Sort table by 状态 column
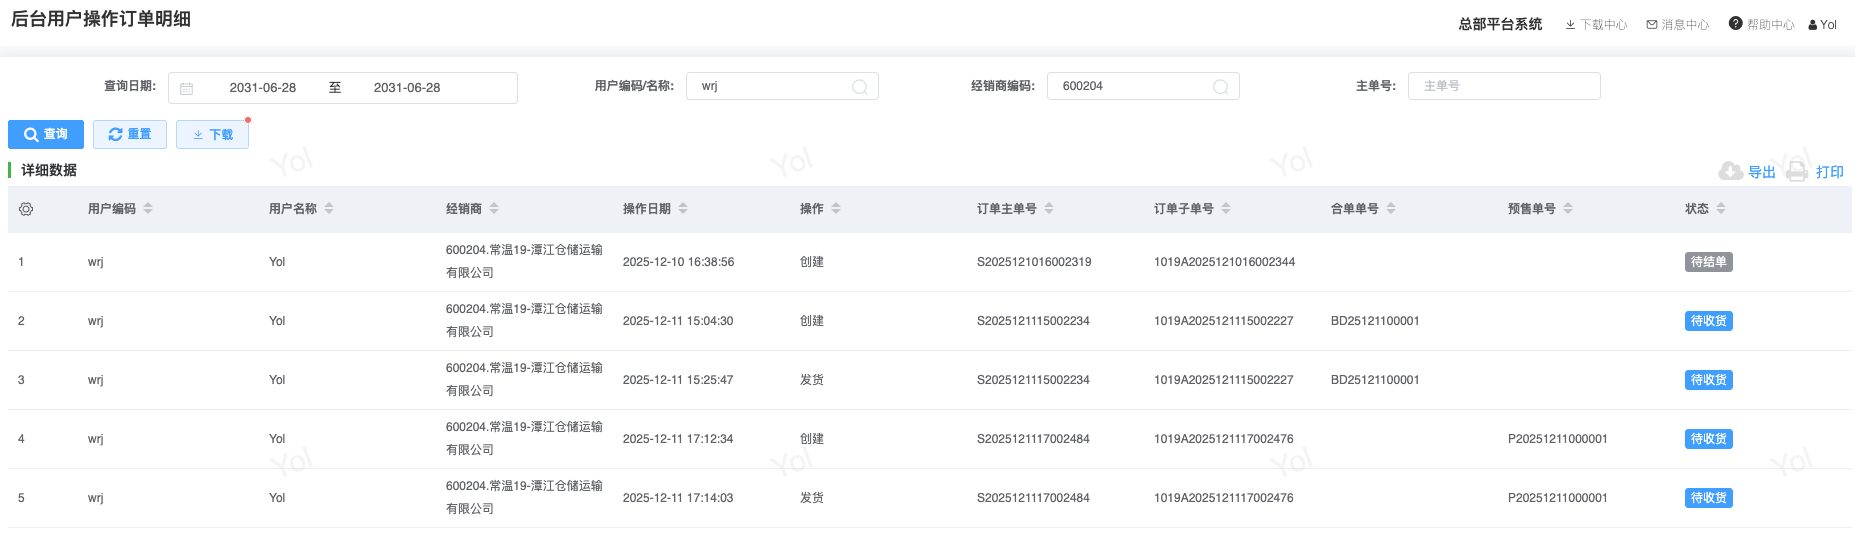Viewport: 1855px width, 543px height. point(1721,209)
